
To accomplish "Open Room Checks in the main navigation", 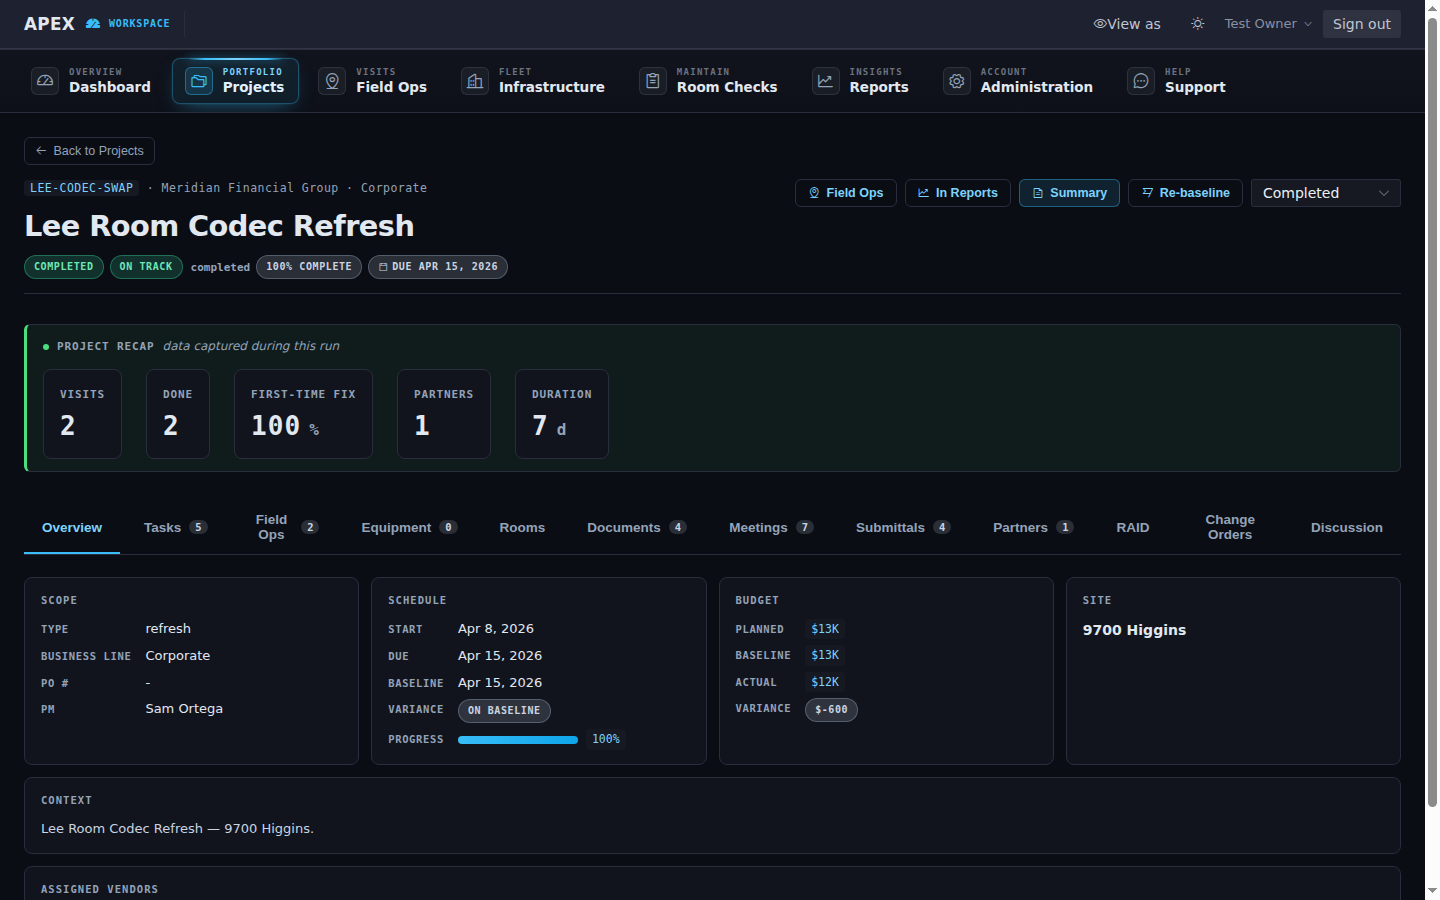I will (709, 81).
